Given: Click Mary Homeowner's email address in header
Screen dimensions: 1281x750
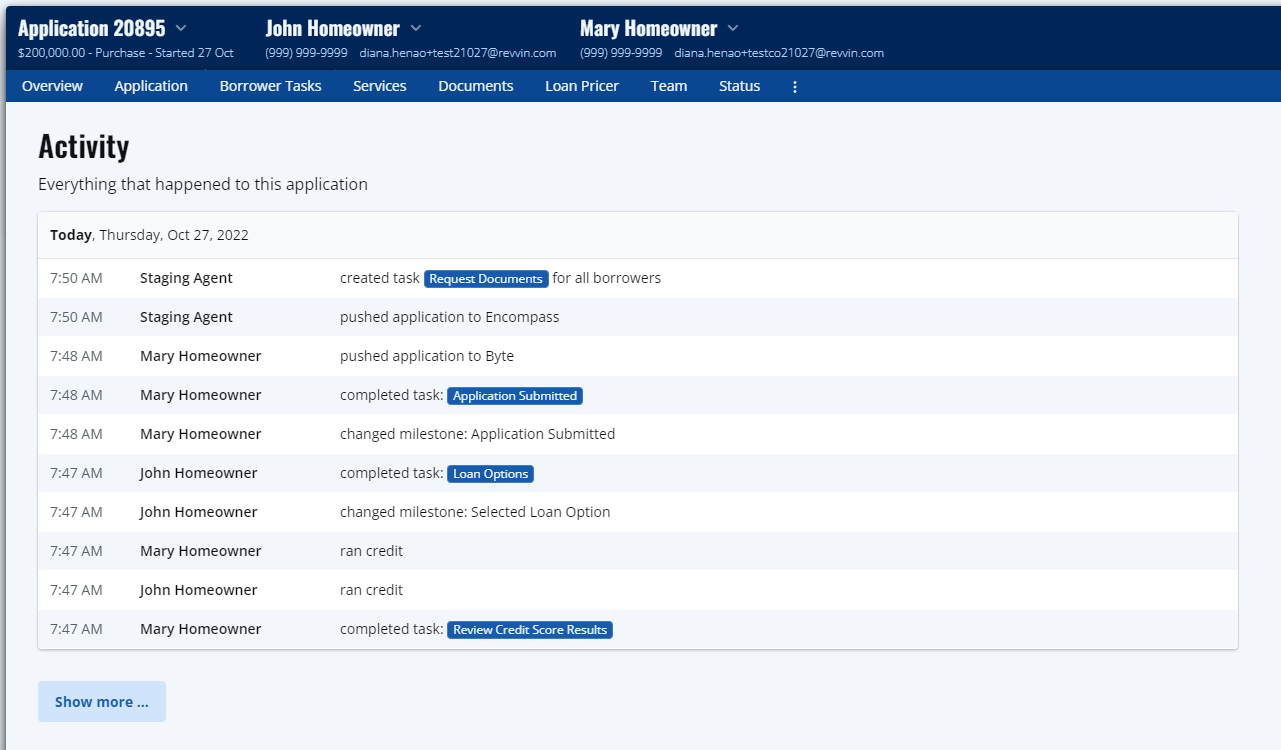Looking at the screenshot, I should (778, 53).
